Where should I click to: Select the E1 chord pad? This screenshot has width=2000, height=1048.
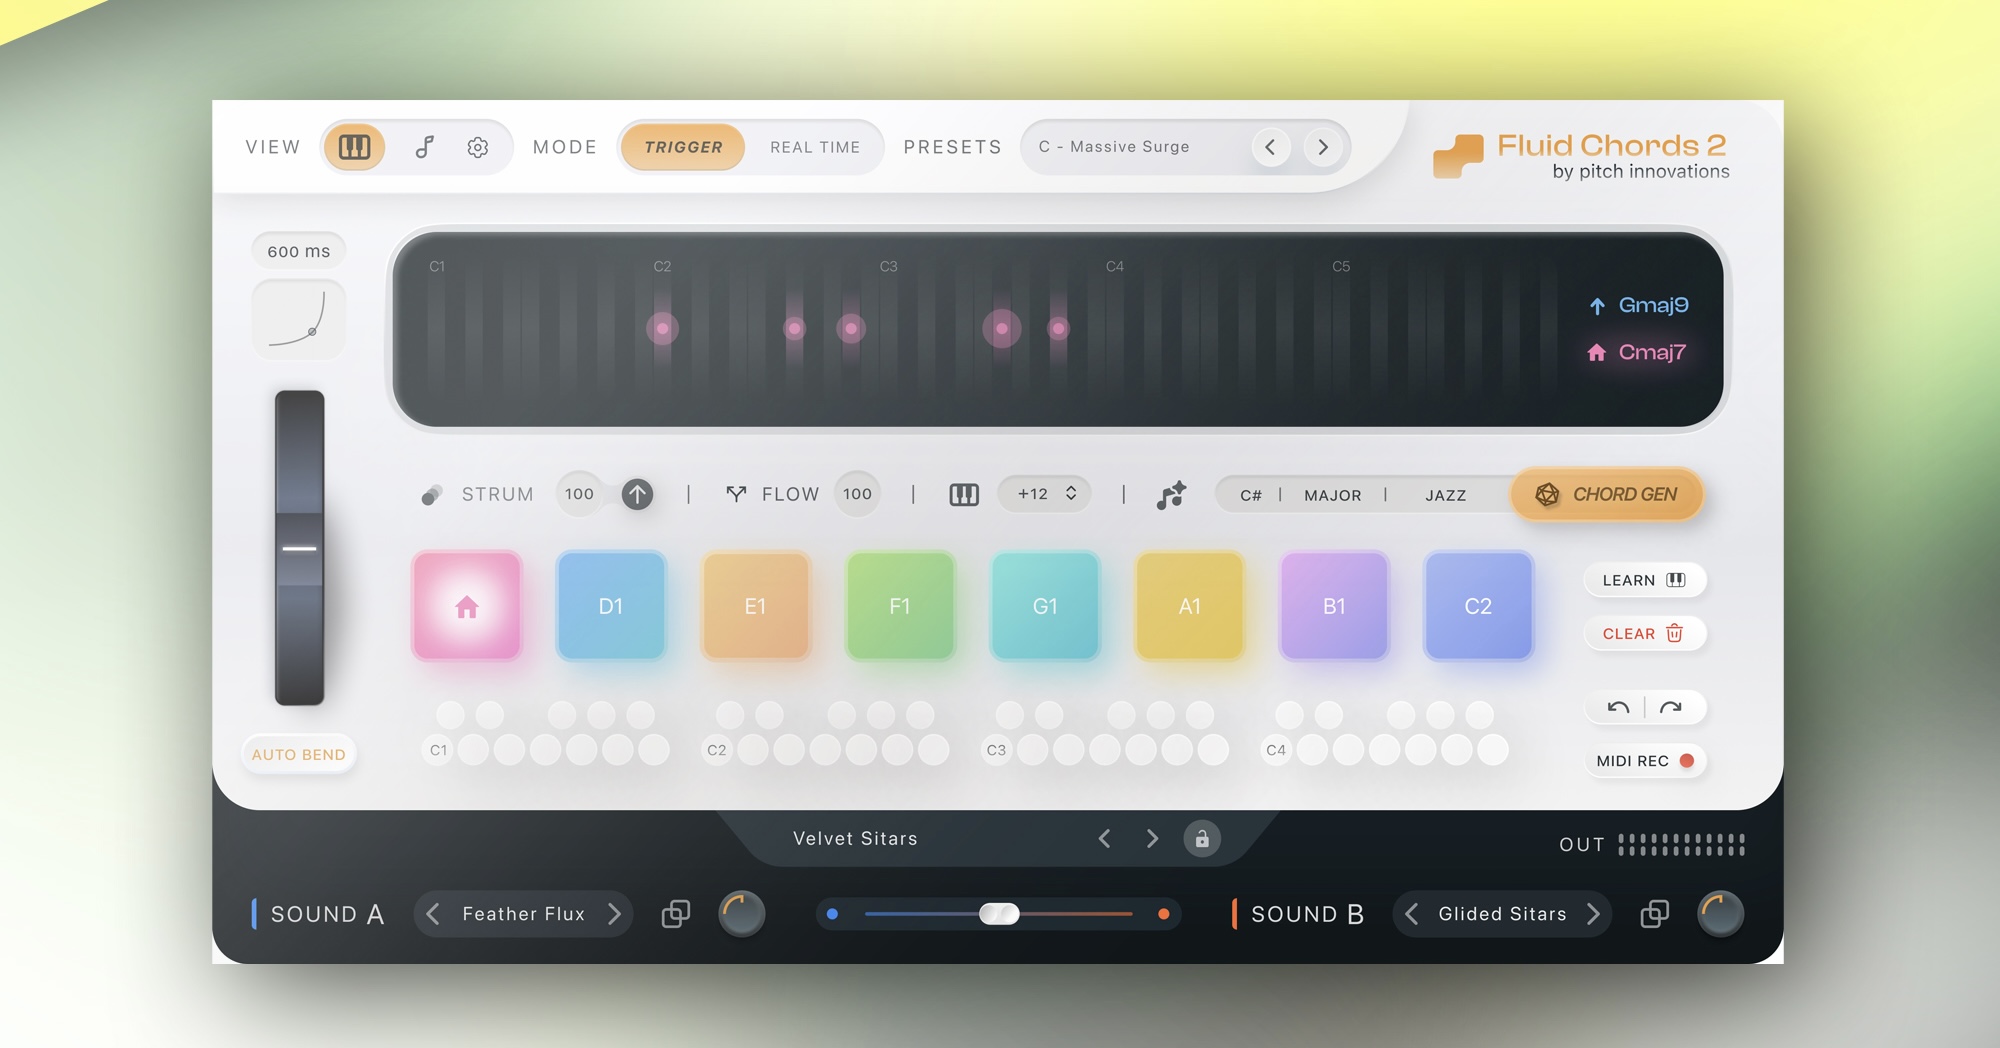755,606
